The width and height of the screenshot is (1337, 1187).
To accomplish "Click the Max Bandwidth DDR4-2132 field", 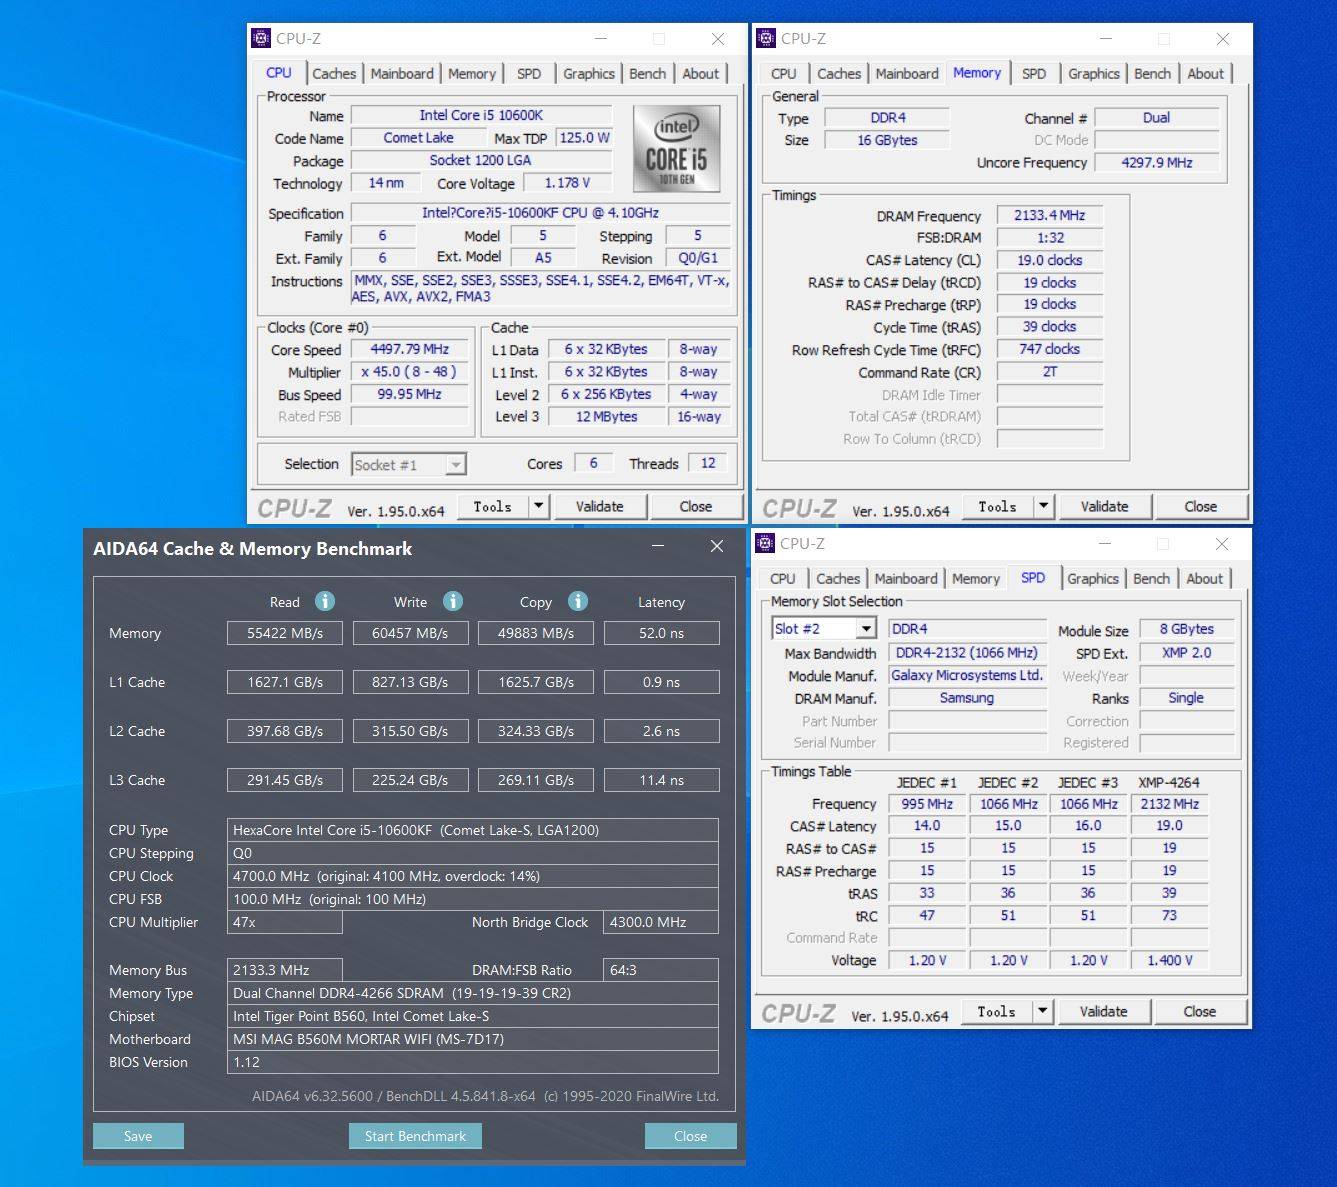I will pos(967,653).
